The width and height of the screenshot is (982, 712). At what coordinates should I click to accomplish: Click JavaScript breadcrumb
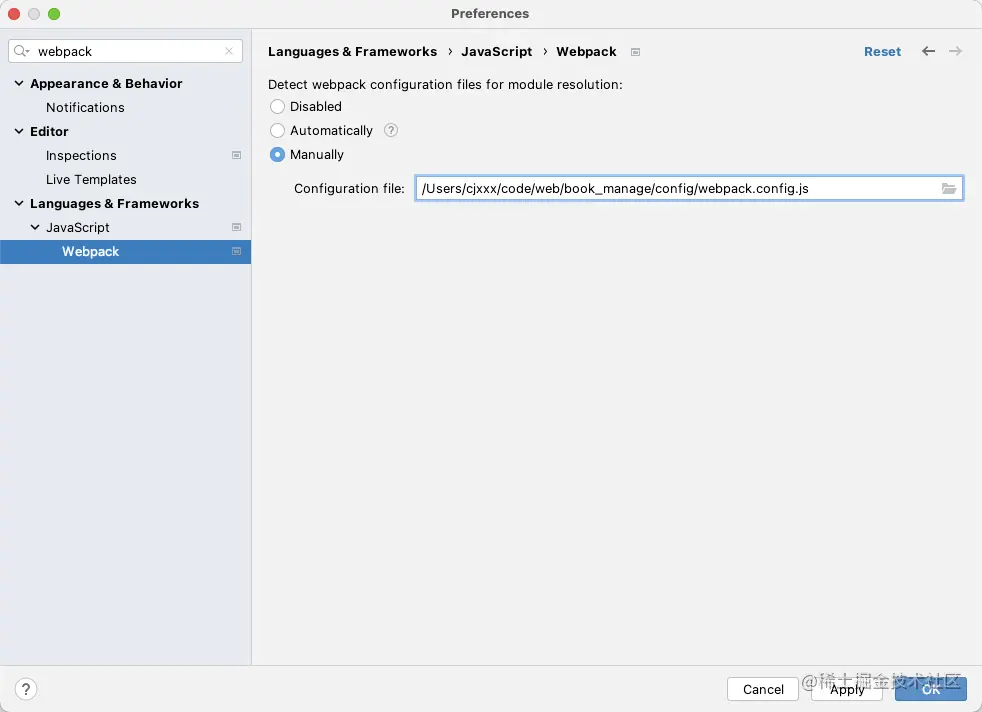(x=497, y=51)
